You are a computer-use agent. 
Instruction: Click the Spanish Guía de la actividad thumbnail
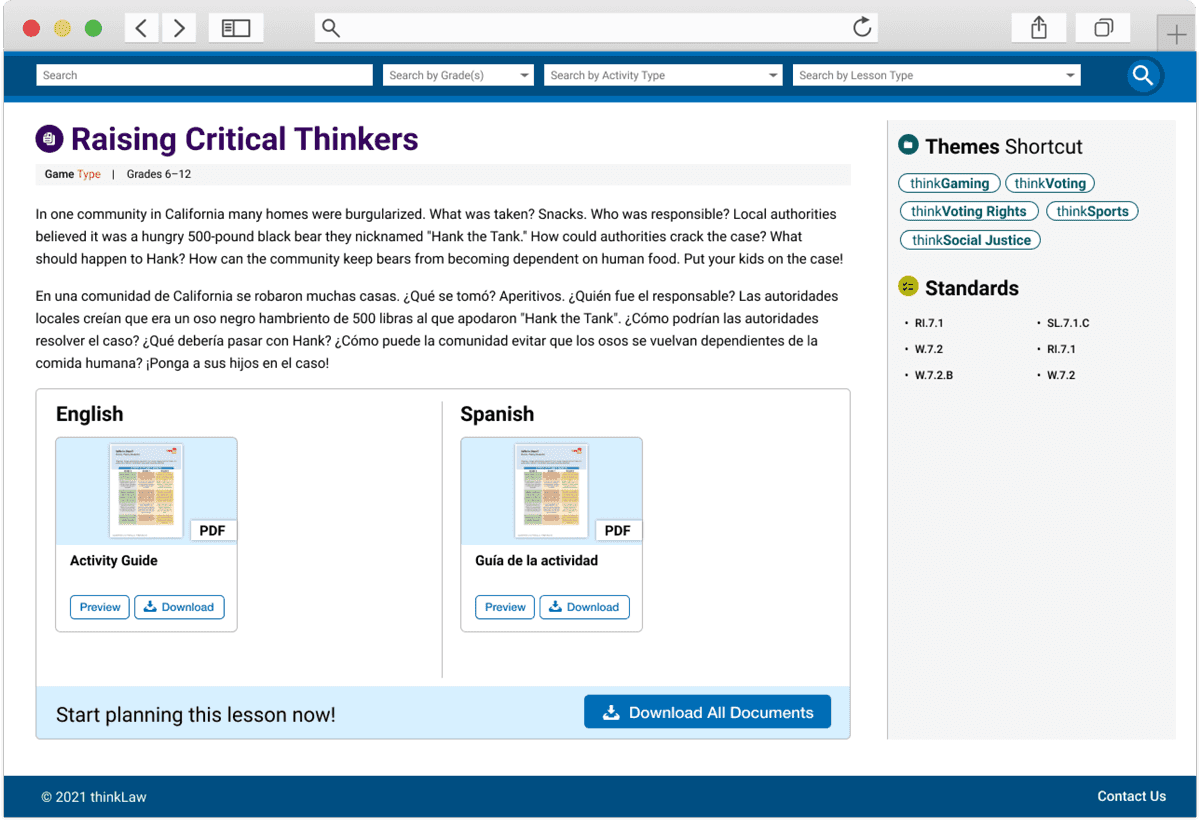tap(551, 490)
